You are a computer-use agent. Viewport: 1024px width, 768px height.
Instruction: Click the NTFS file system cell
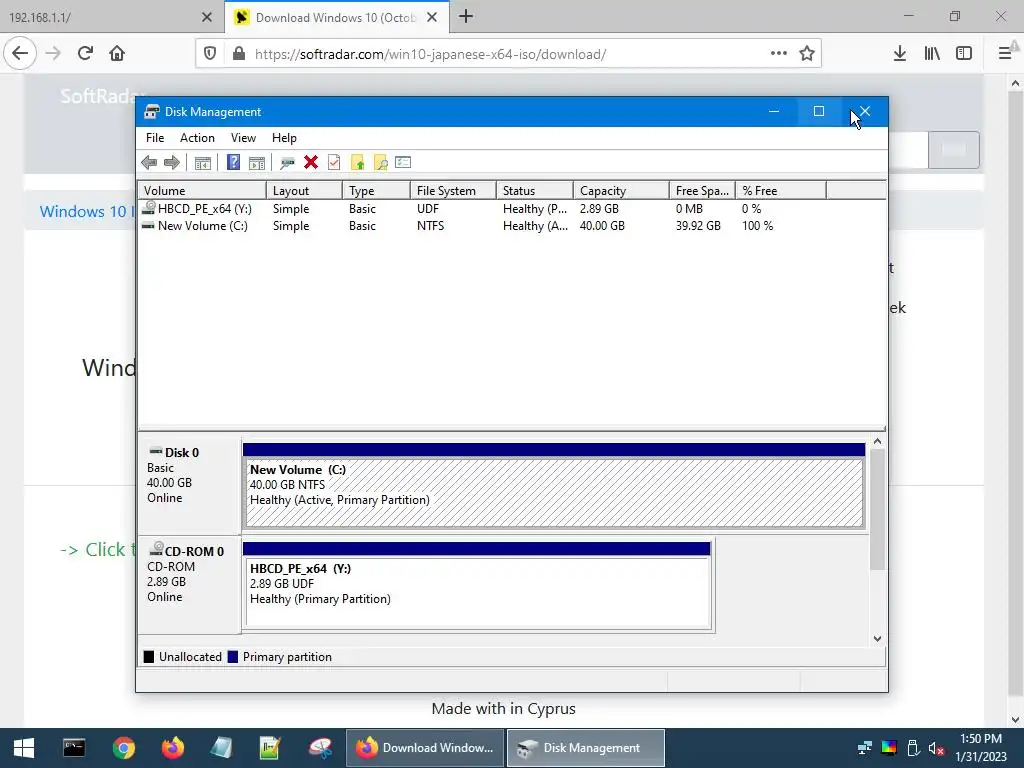(430, 225)
